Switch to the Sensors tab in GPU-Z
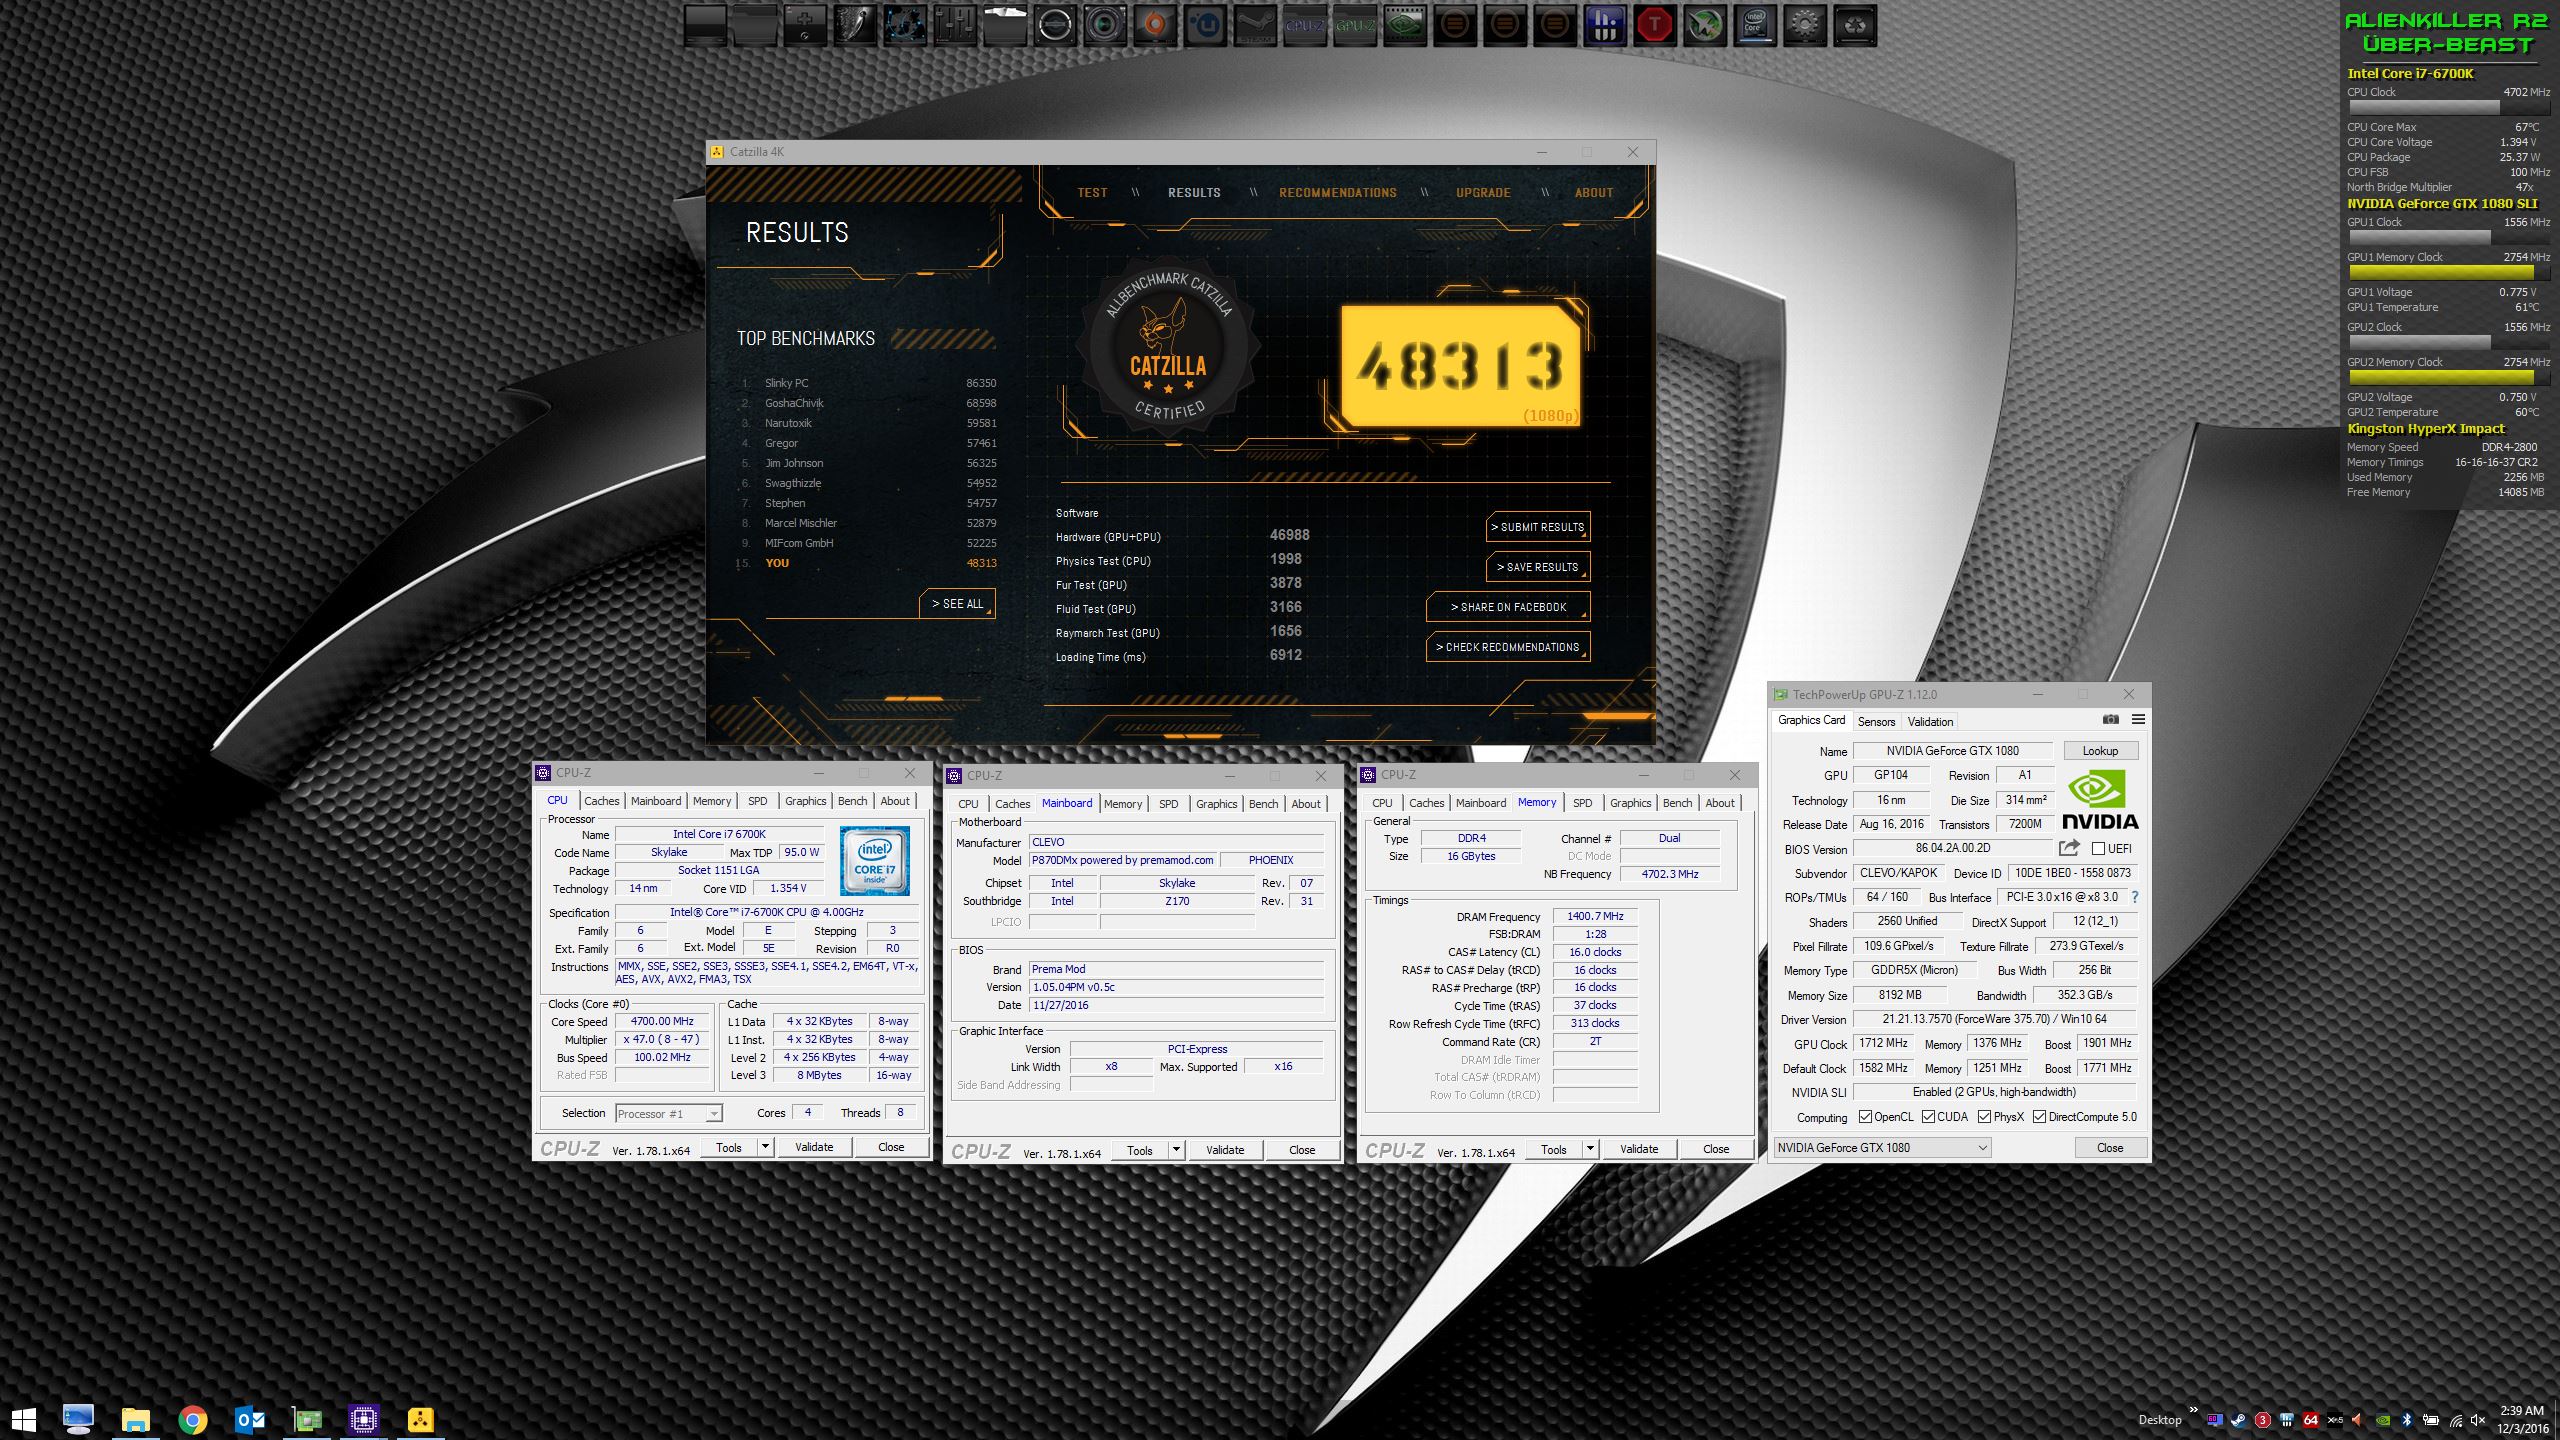The image size is (2560, 1440). click(1876, 721)
